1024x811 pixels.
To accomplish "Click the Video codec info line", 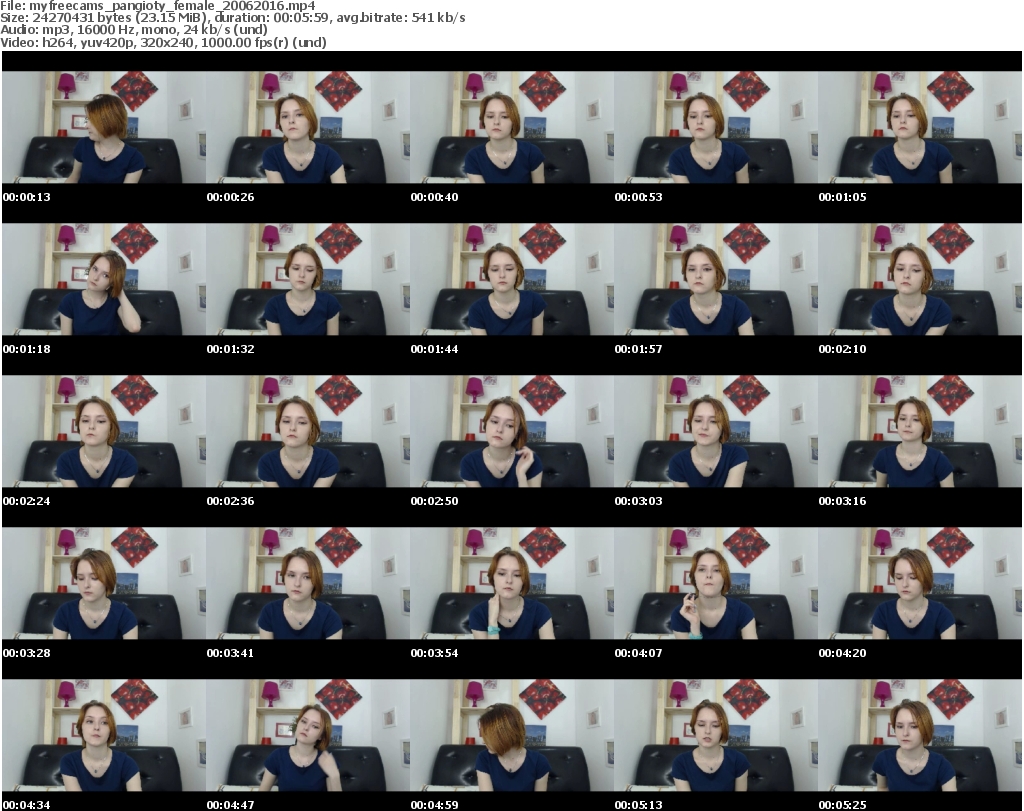I will [x=163, y=42].
